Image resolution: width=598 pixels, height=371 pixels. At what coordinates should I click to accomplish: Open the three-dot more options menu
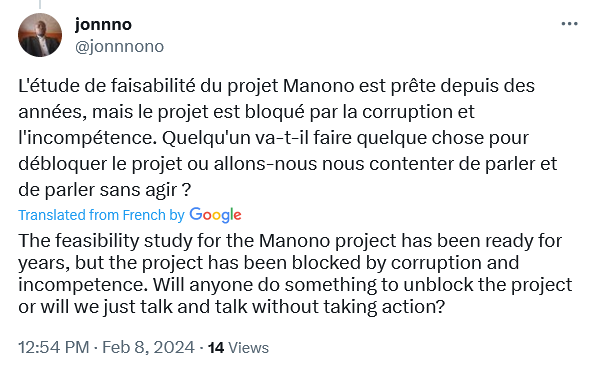point(569,24)
